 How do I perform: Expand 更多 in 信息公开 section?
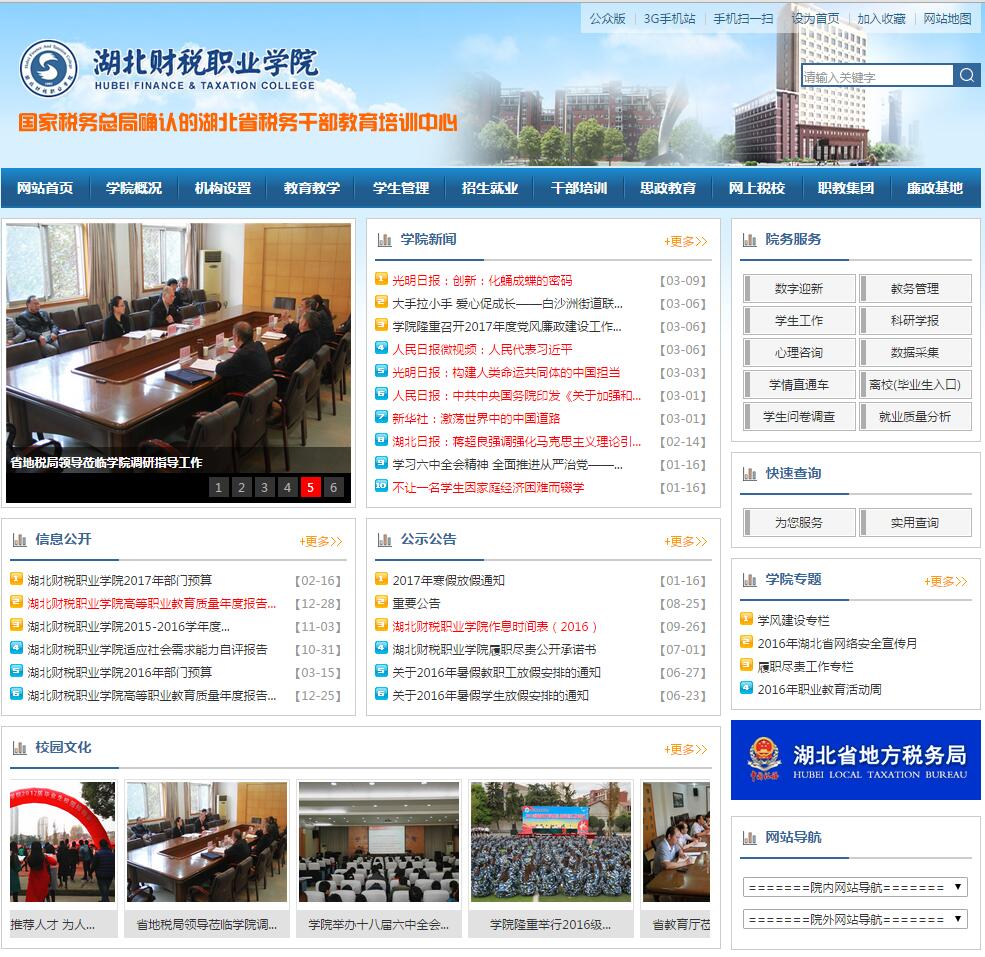321,541
